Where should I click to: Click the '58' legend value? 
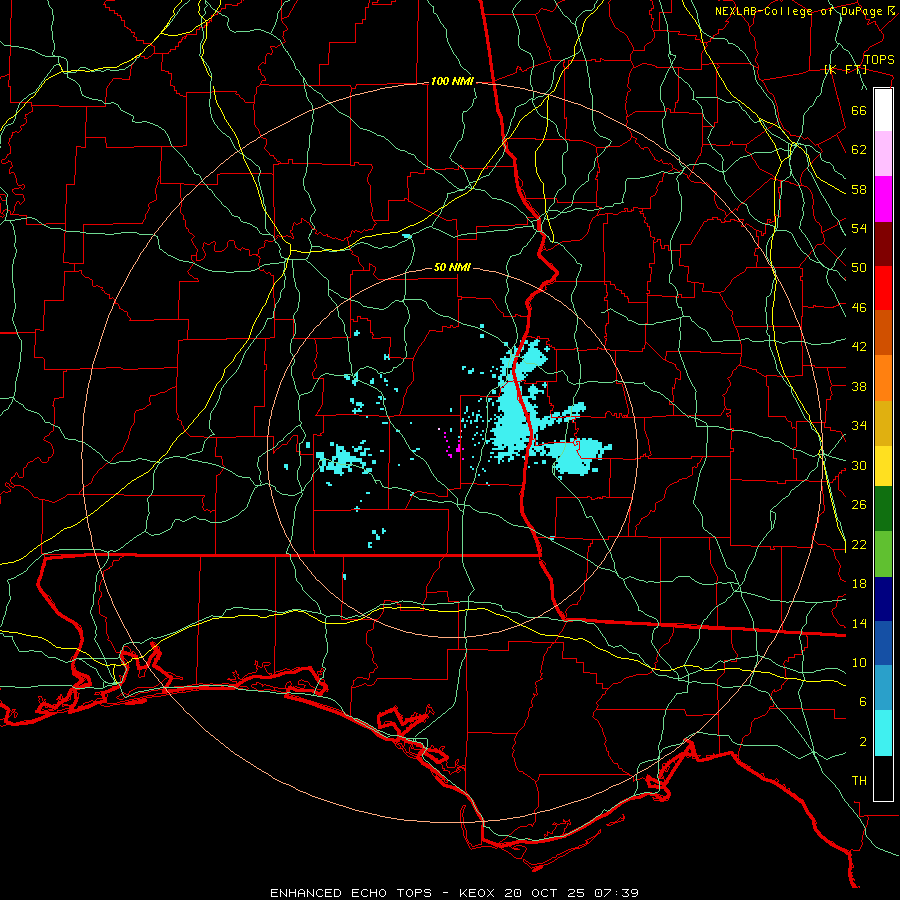pyautogui.click(x=859, y=189)
